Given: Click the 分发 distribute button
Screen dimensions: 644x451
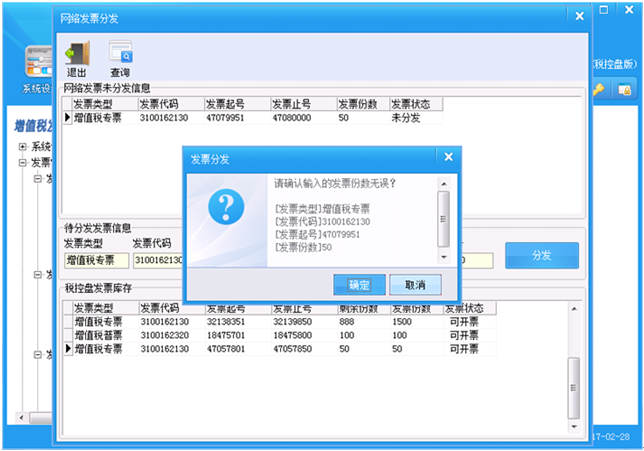Looking at the screenshot, I should tap(541, 255).
